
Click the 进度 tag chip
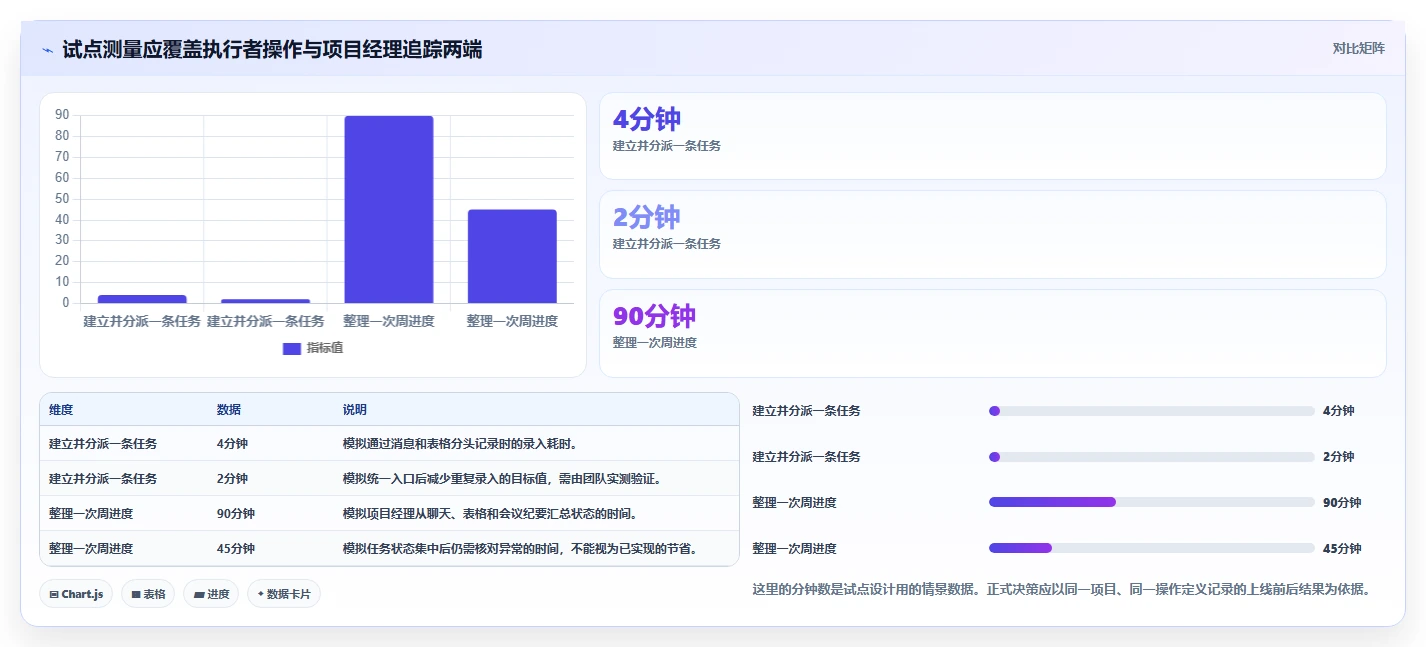(211, 594)
